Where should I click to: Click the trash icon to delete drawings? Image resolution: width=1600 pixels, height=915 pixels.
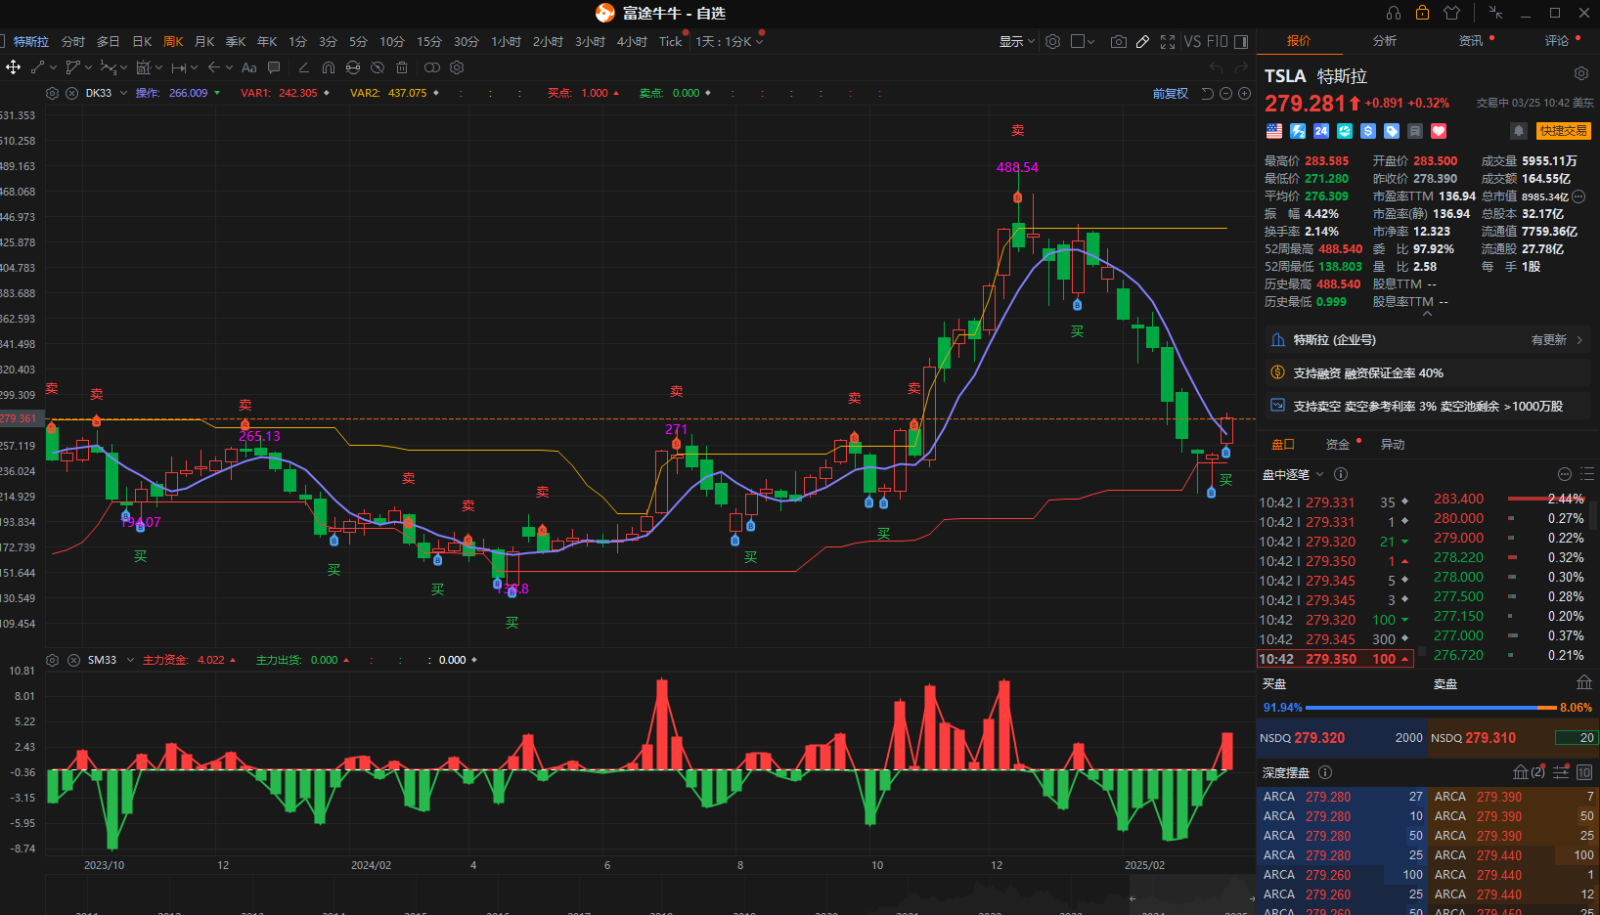(402, 67)
